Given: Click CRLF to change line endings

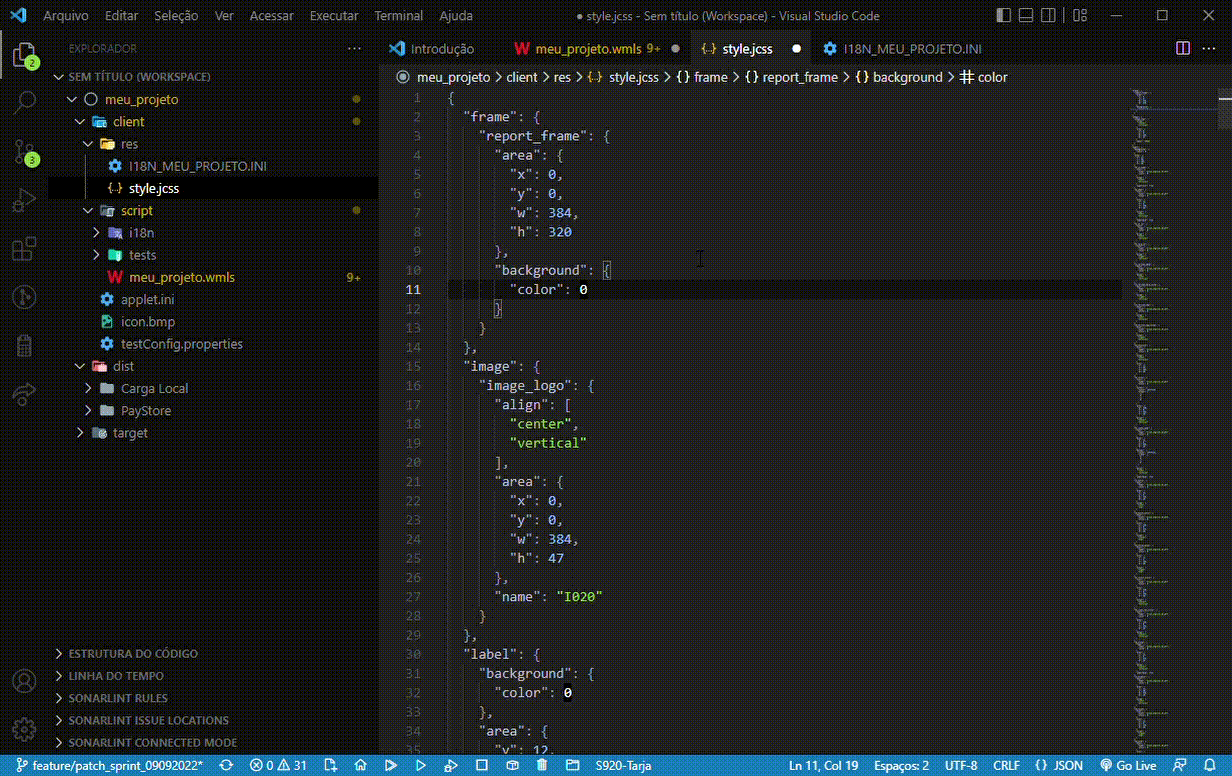Looking at the screenshot, I should coord(1006,764).
